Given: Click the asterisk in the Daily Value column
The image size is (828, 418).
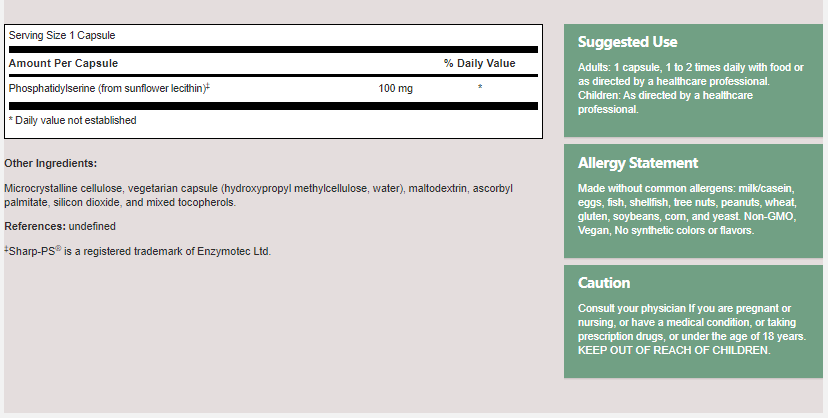Looking at the screenshot, I should (x=480, y=88).
